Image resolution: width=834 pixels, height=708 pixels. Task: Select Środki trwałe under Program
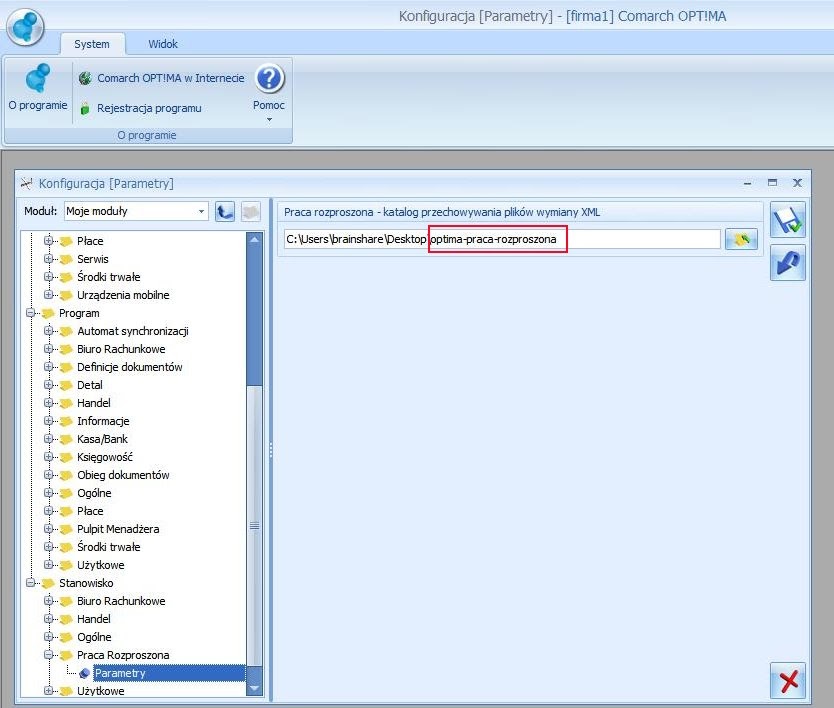coord(109,547)
